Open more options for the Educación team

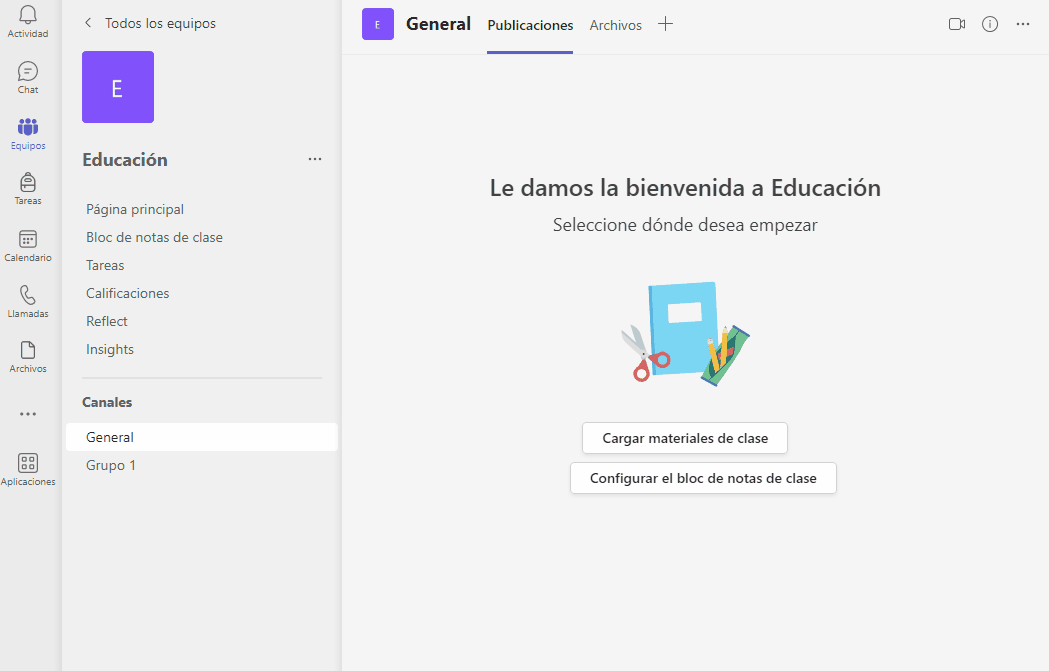coord(315,159)
